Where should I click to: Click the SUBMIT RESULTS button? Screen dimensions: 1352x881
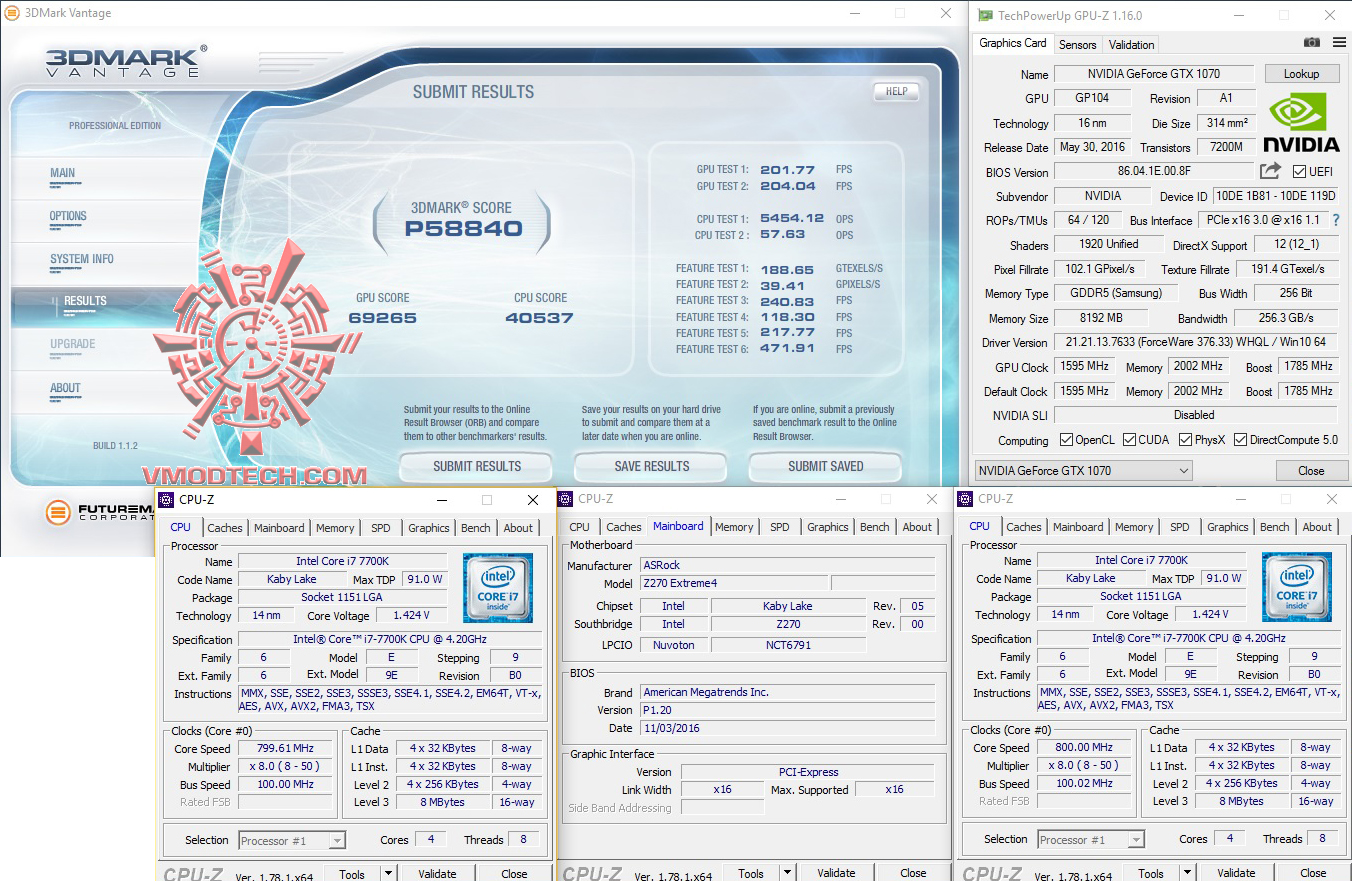coord(475,466)
